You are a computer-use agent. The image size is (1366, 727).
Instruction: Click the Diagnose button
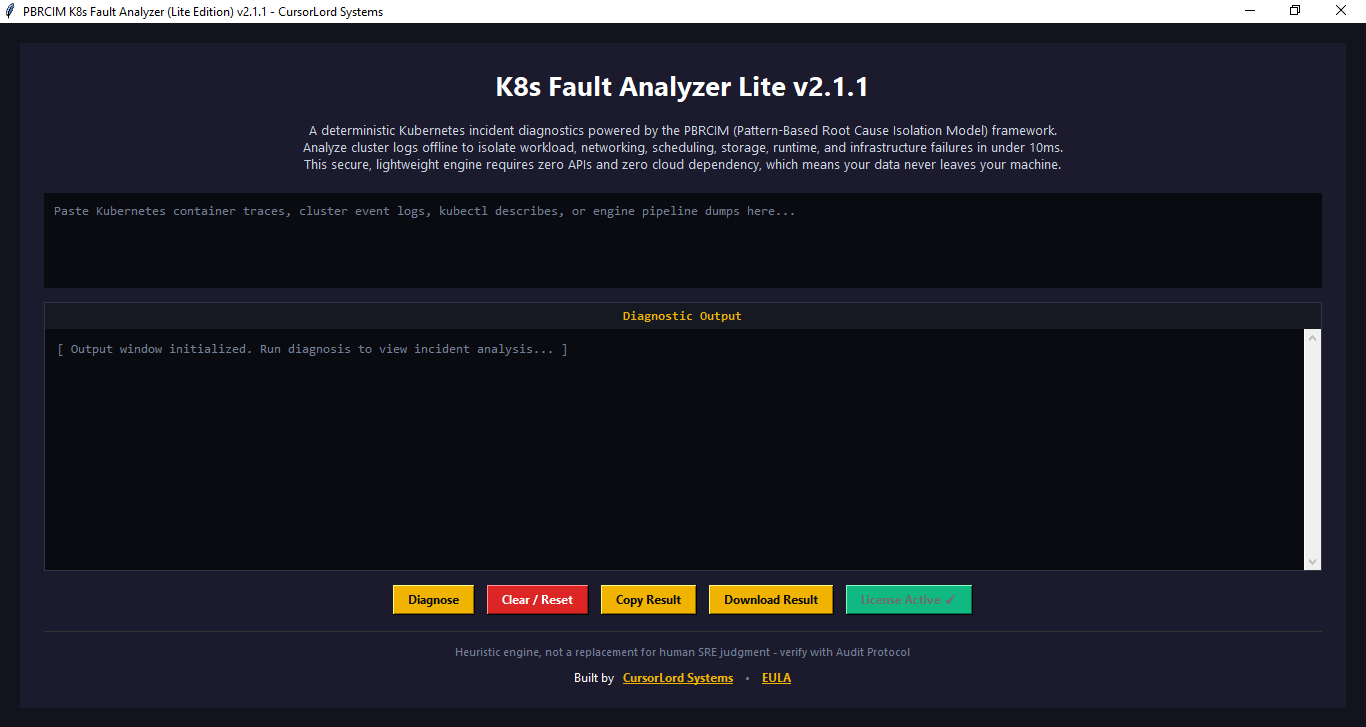tap(433, 600)
